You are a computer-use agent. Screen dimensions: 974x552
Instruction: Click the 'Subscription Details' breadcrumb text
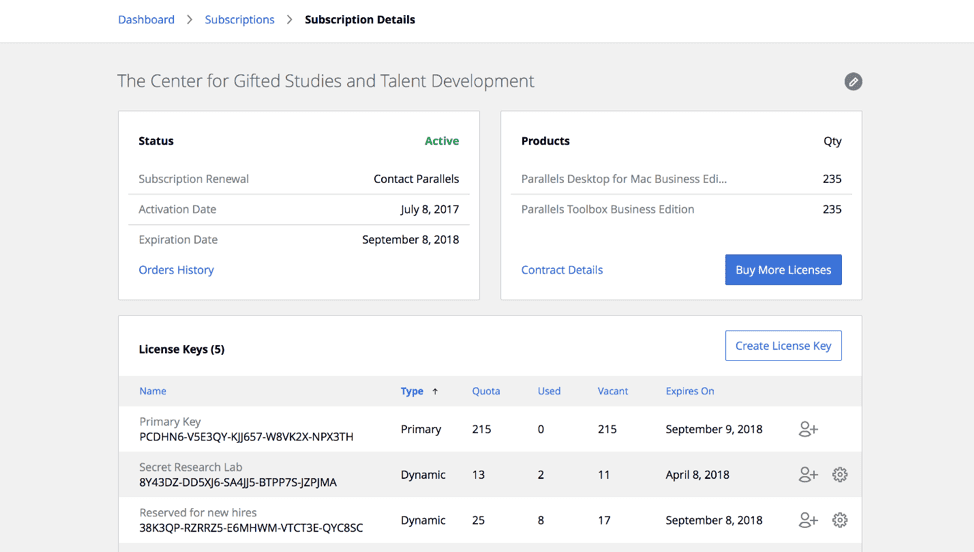tap(360, 19)
